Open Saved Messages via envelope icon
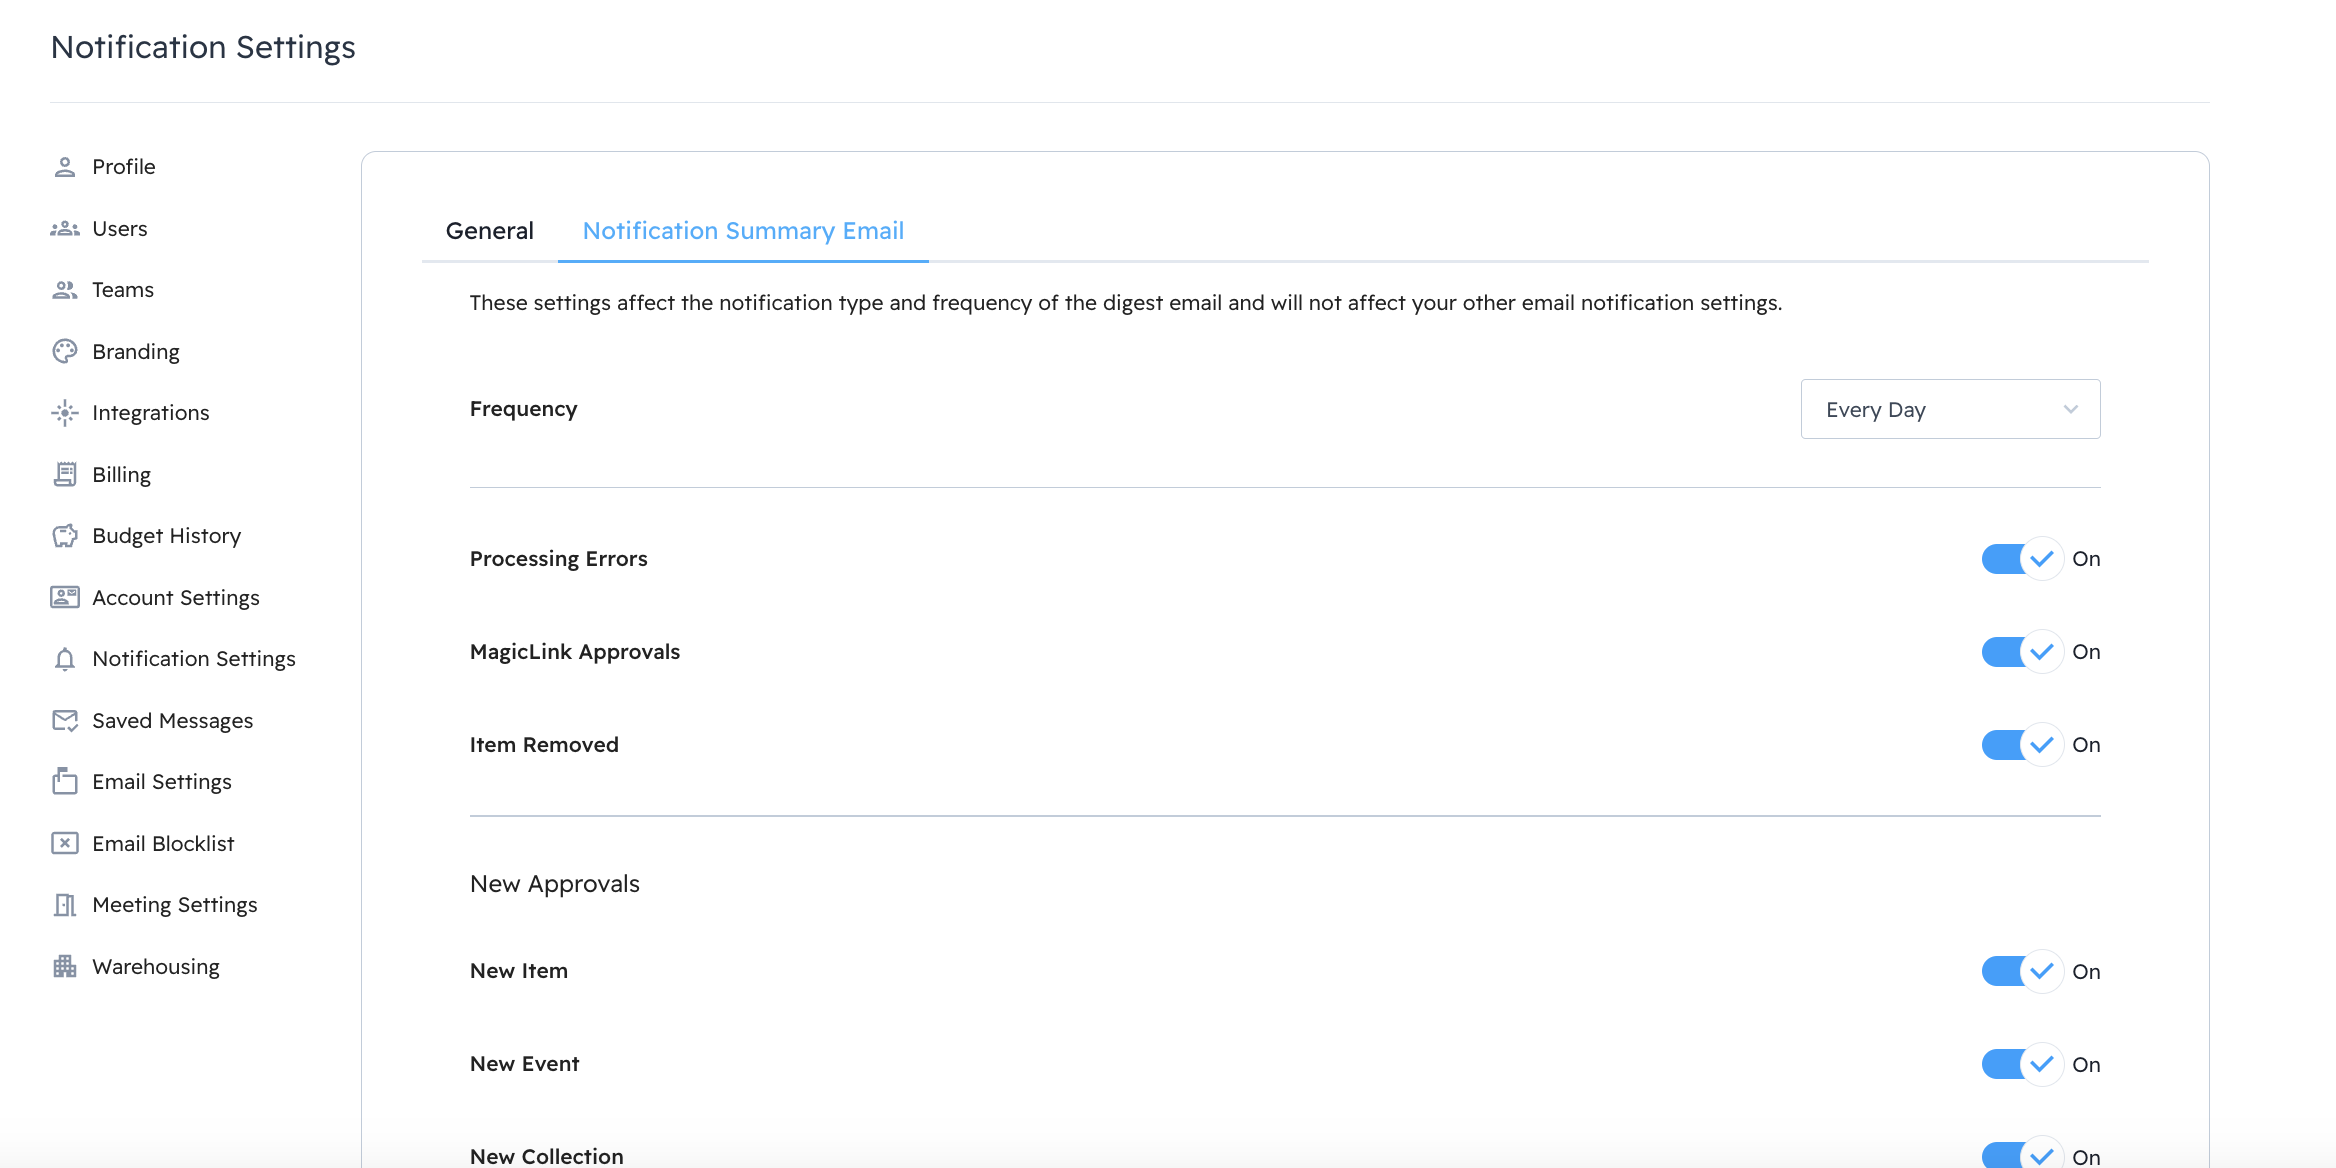The width and height of the screenshot is (2336, 1168). pyautogui.click(x=65, y=720)
